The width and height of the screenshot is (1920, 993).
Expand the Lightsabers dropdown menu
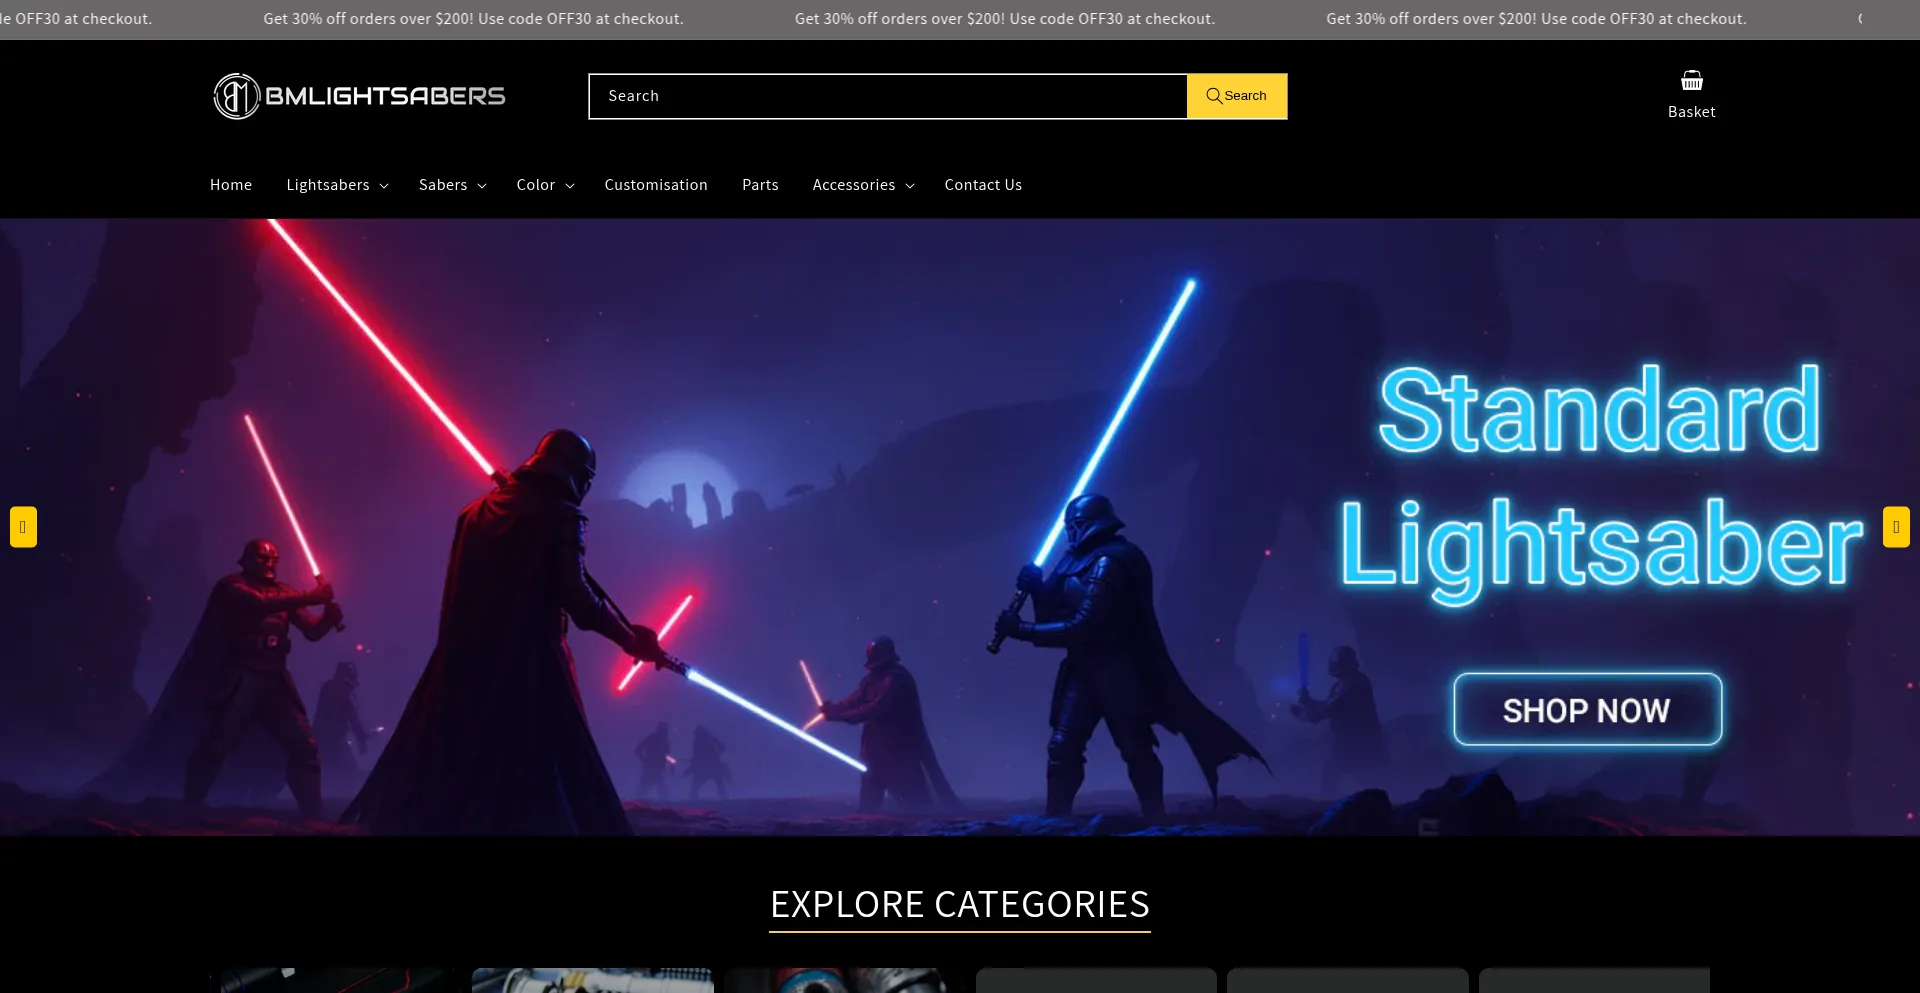[x=337, y=185]
